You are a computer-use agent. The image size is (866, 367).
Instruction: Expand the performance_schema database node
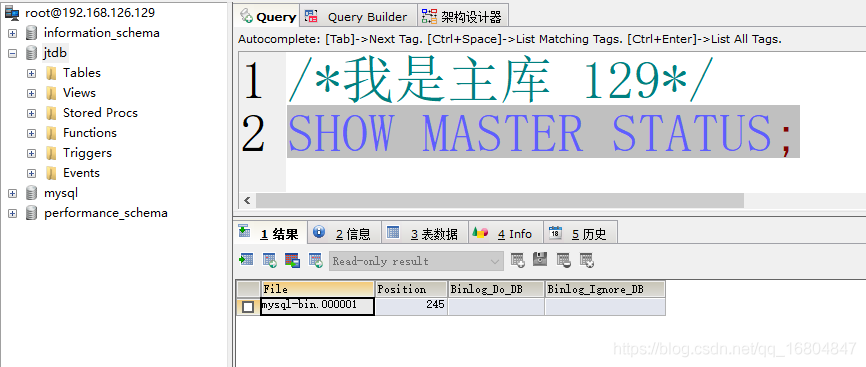(12, 213)
